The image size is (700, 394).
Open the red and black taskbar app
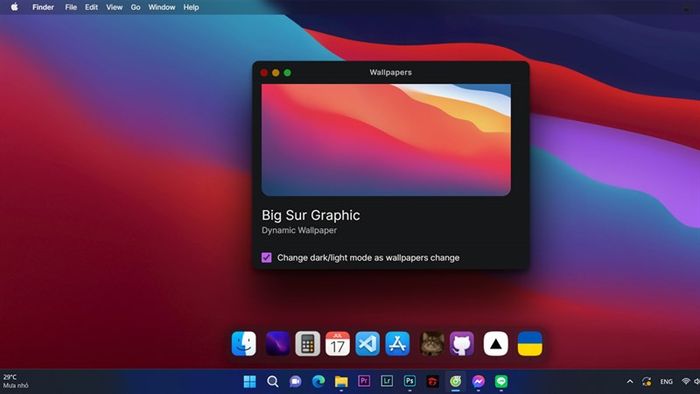(x=433, y=382)
